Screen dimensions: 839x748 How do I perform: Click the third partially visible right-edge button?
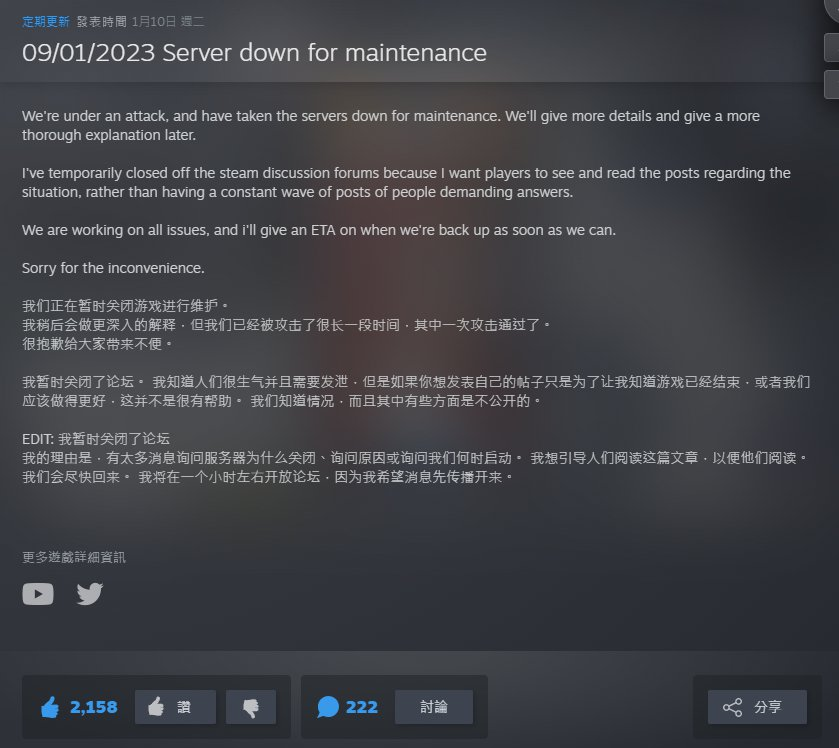pyautogui.click(x=832, y=85)
